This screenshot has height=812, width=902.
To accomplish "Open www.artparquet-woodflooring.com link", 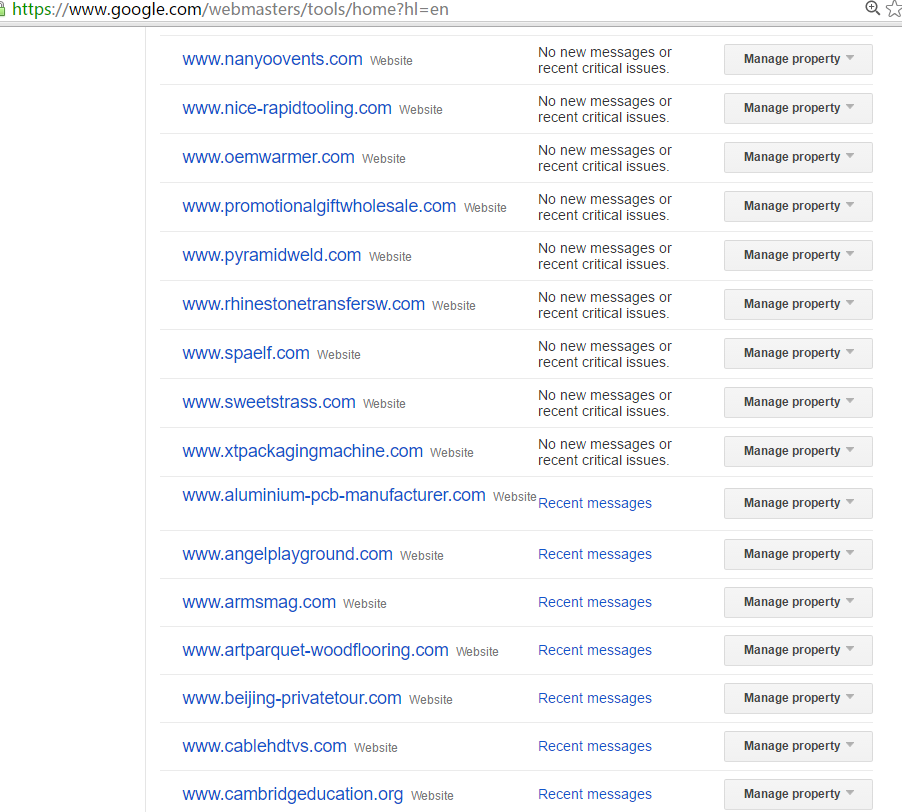I will tap(315, 650).
